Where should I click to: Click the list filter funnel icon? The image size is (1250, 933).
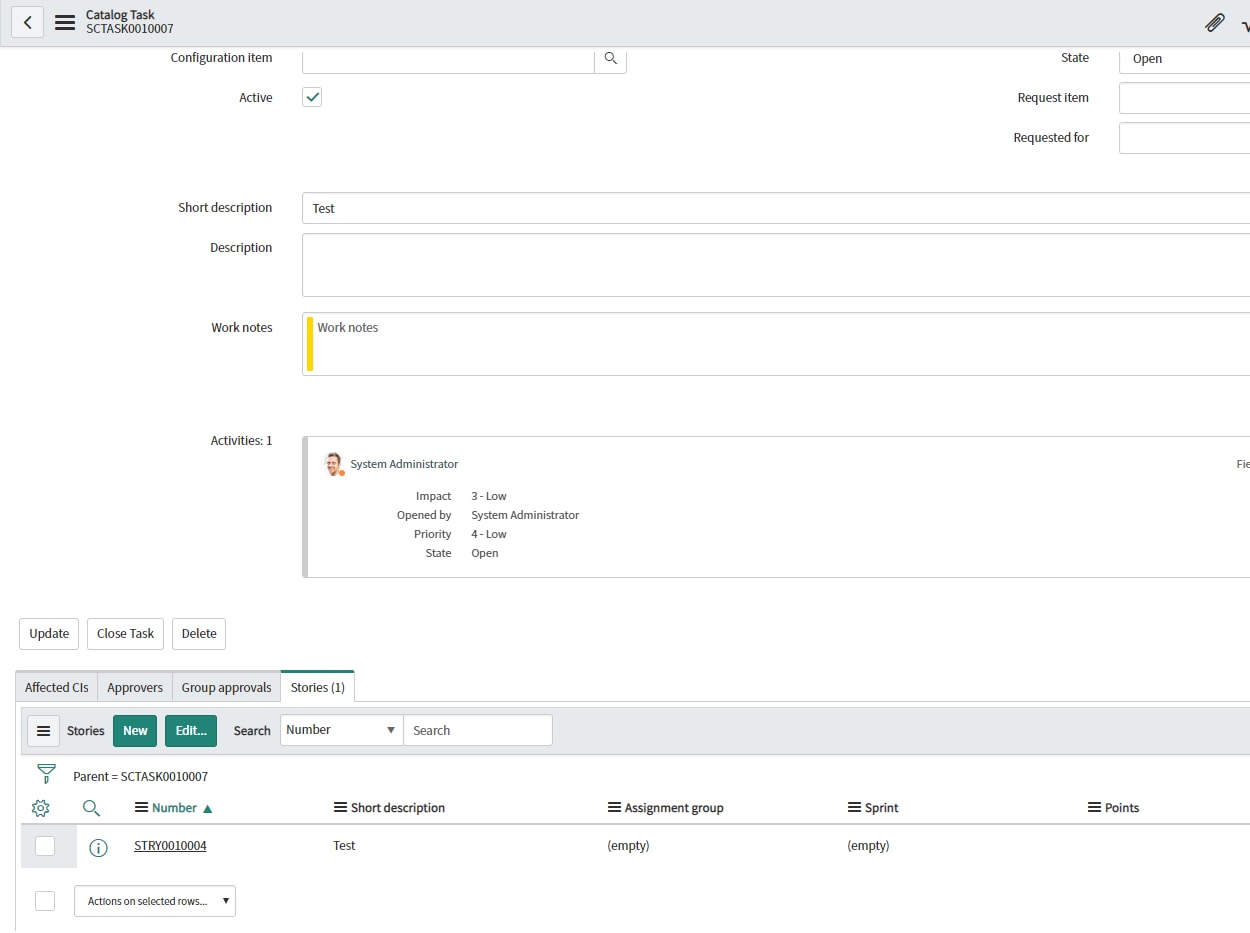click(x=46, y=774)
